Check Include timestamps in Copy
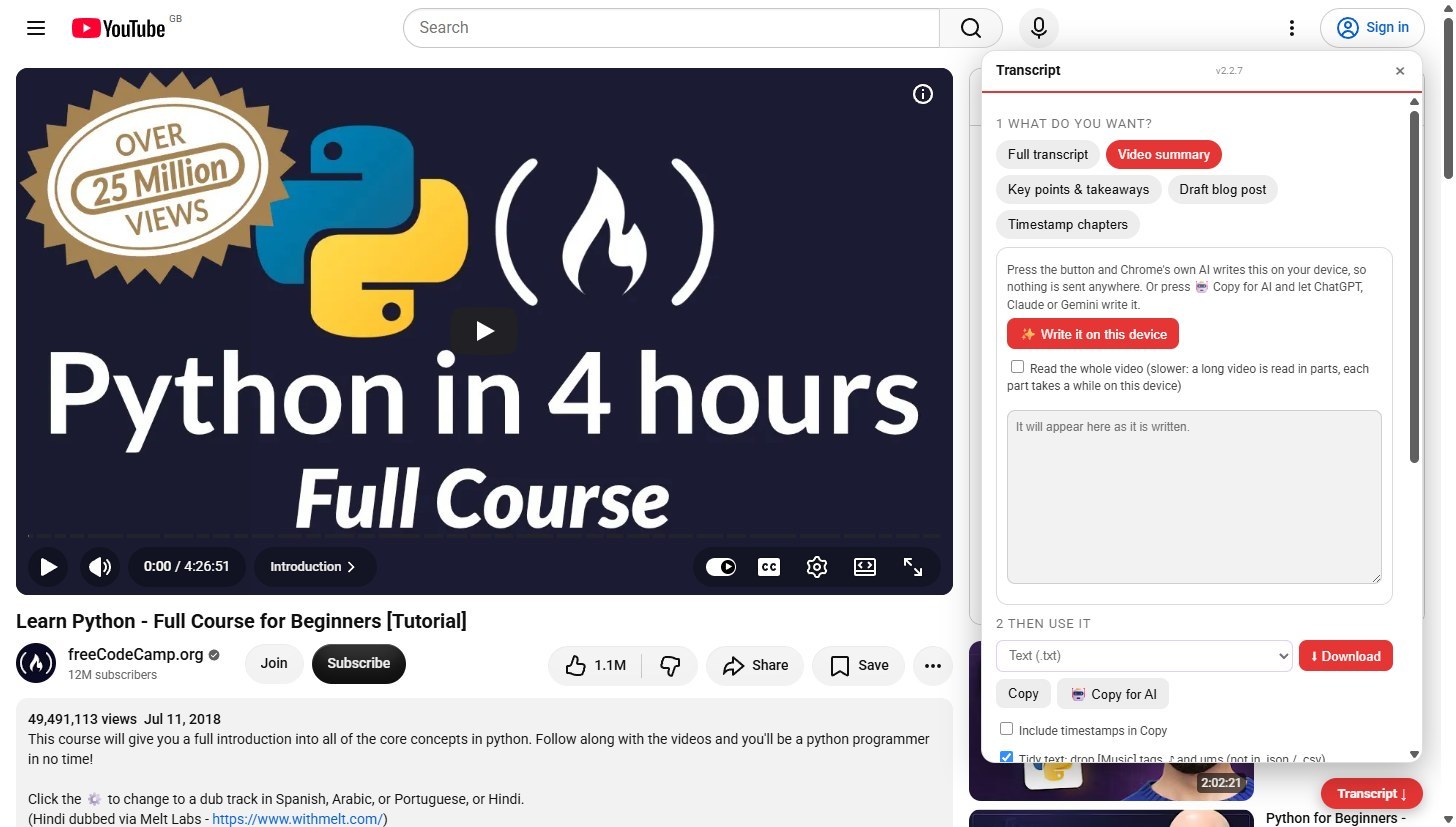 [x=1007, y=729]
